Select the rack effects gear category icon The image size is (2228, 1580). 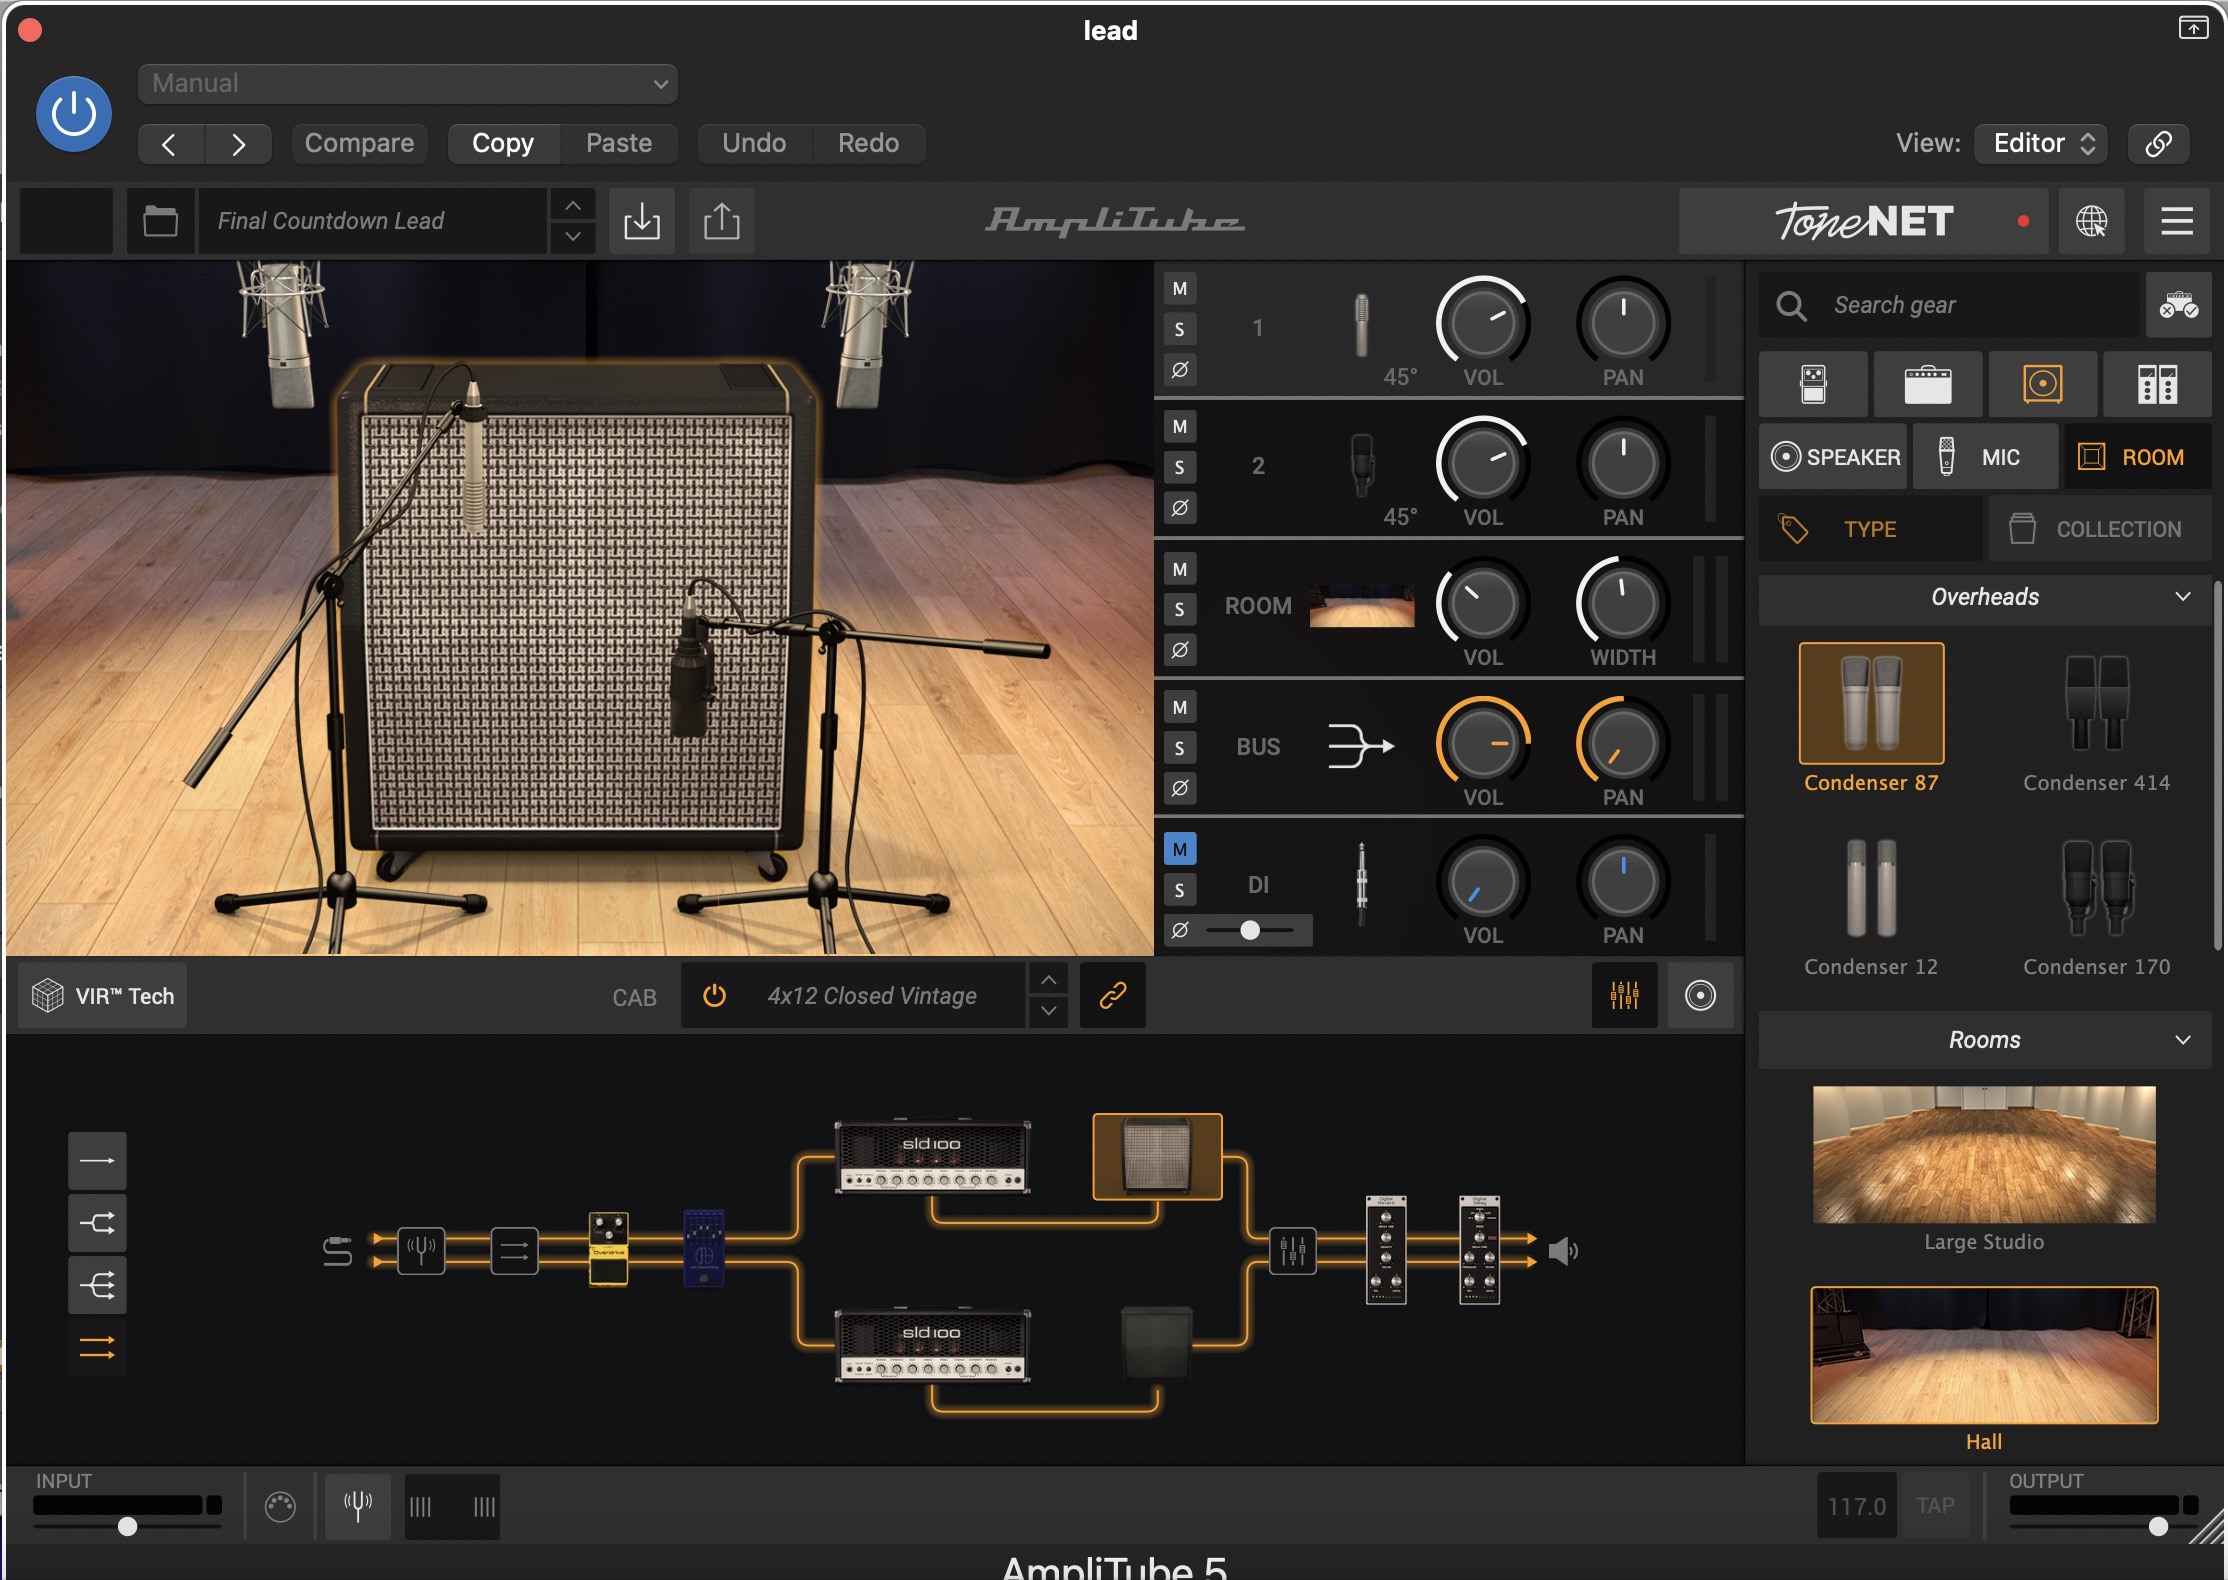(x=2157, y=384)
